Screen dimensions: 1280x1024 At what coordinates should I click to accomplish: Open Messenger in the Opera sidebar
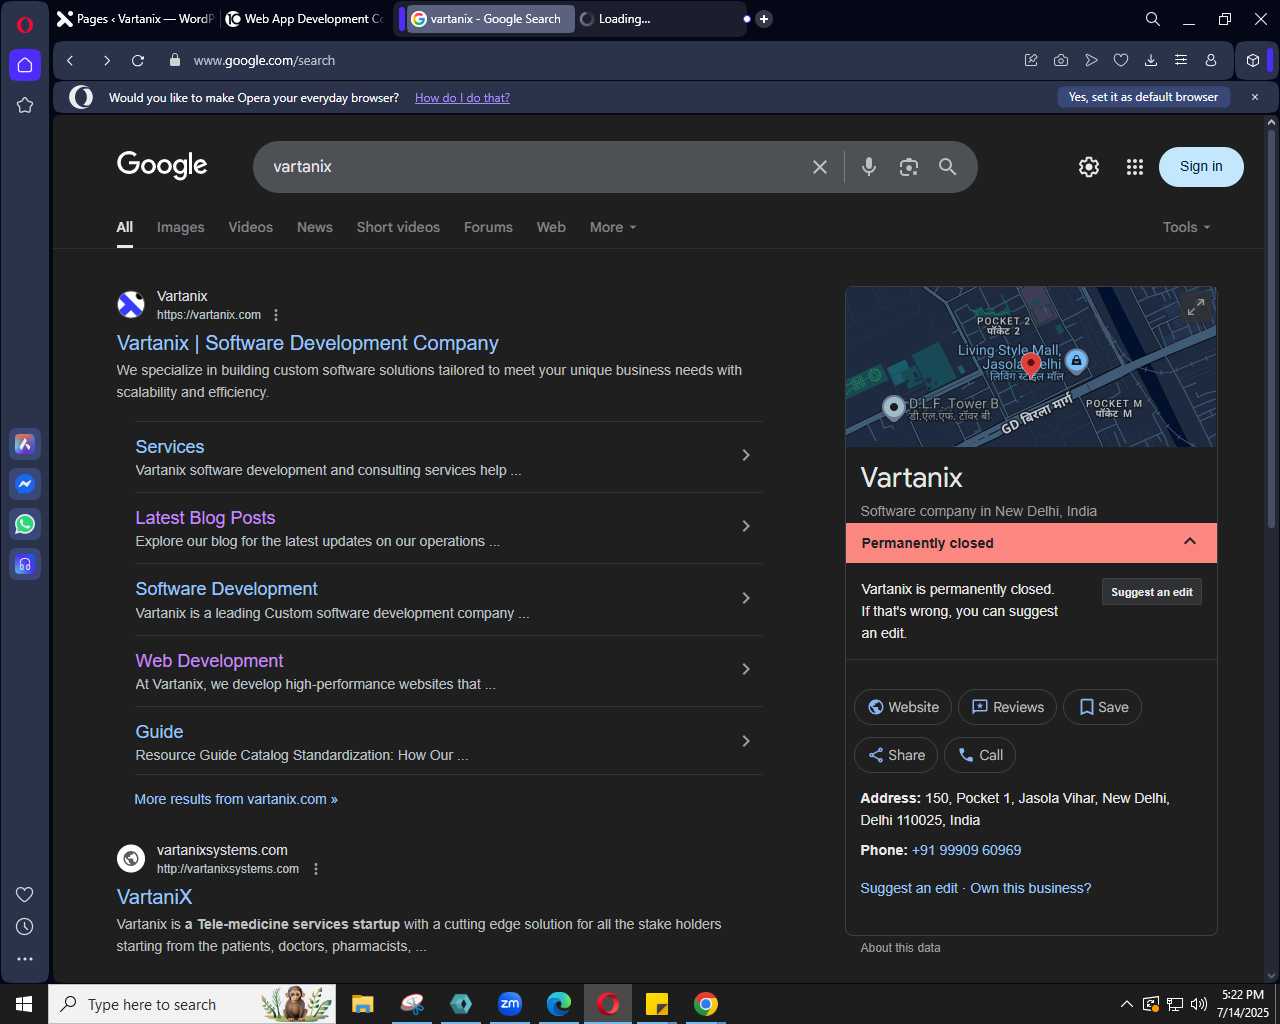[x=25, y=484]
